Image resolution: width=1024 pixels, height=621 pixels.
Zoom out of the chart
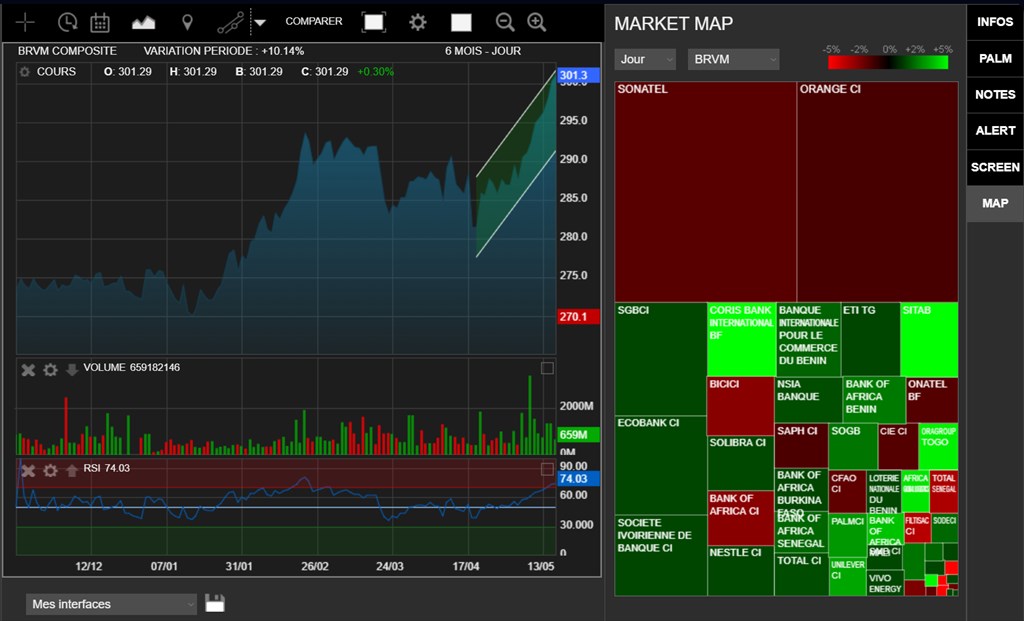pos(505,23)
